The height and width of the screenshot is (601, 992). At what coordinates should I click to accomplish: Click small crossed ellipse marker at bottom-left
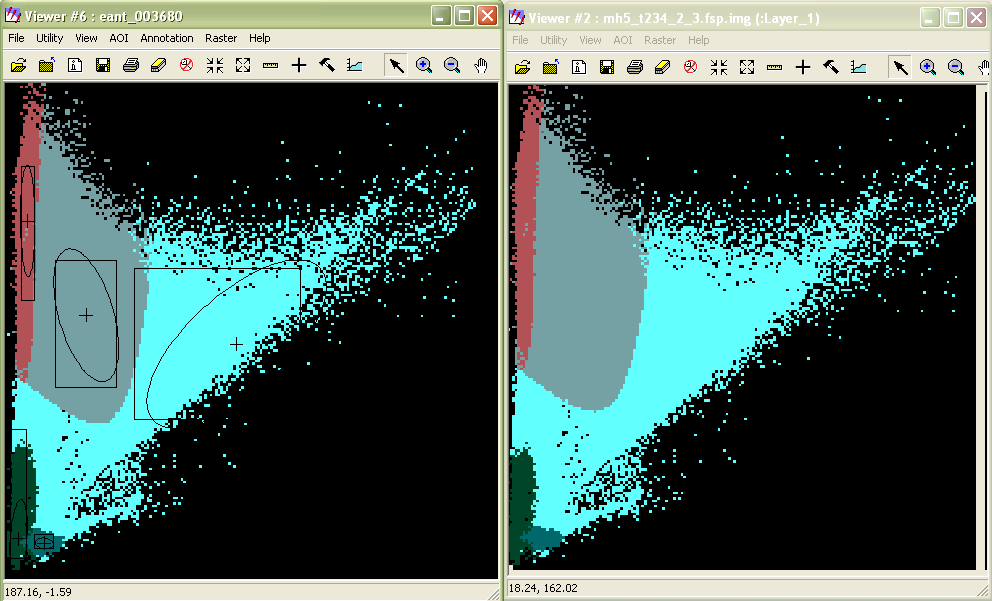click(x=44, y=542)
